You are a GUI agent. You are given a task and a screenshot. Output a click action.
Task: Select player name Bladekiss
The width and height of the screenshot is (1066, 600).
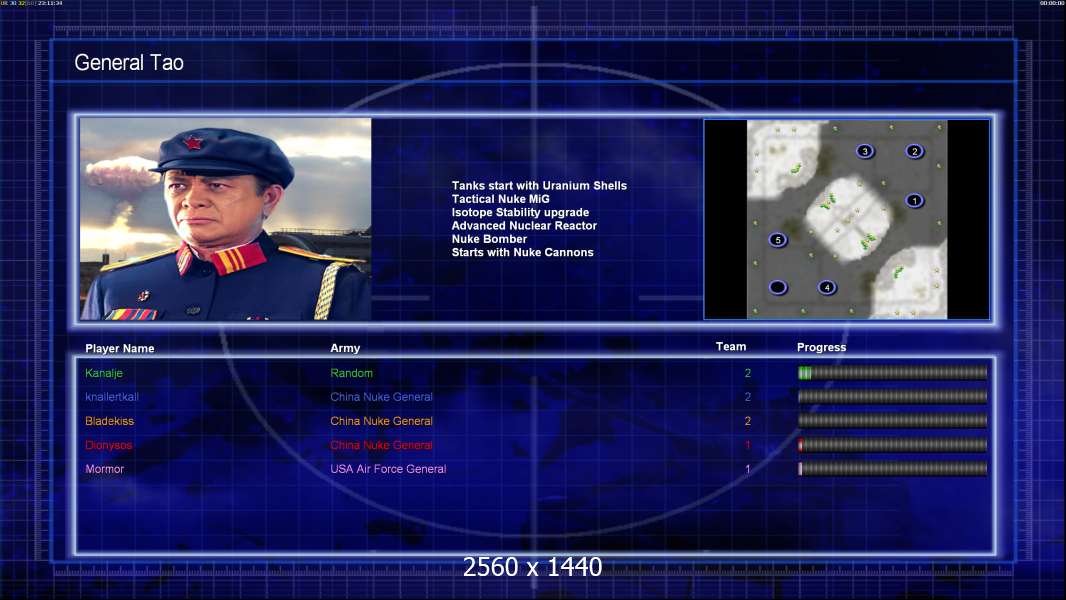click(109, 421)
